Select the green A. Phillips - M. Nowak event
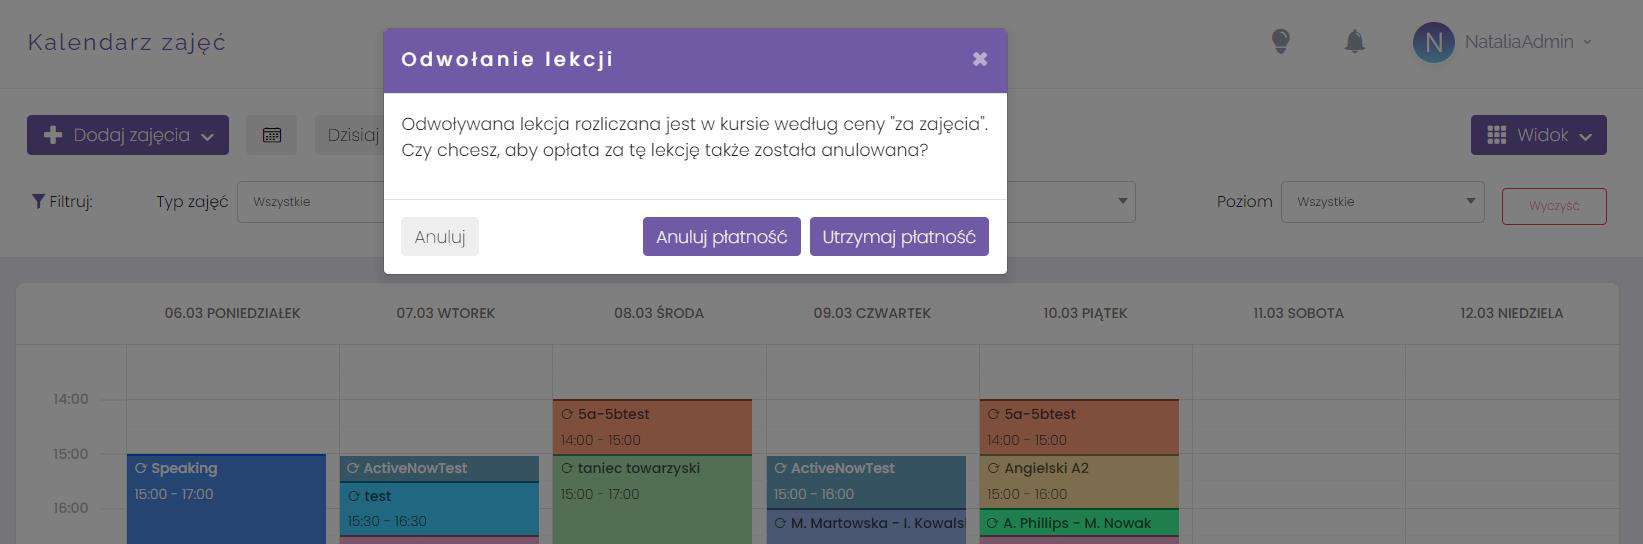This screenshot has height=544, width=1643. tap(1078, 523)
